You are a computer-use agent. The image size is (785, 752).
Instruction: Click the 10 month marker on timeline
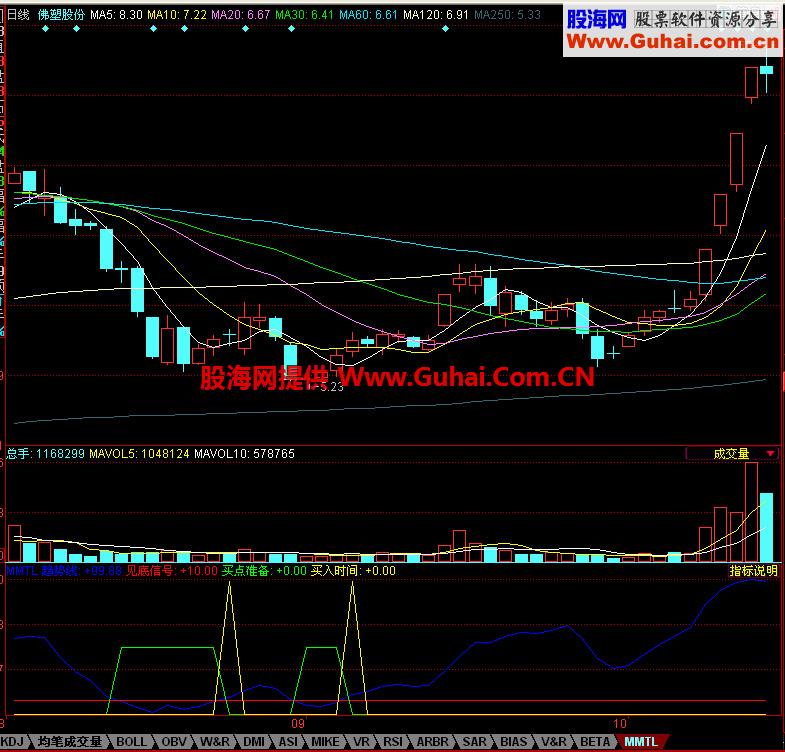(x=620, y=723)
